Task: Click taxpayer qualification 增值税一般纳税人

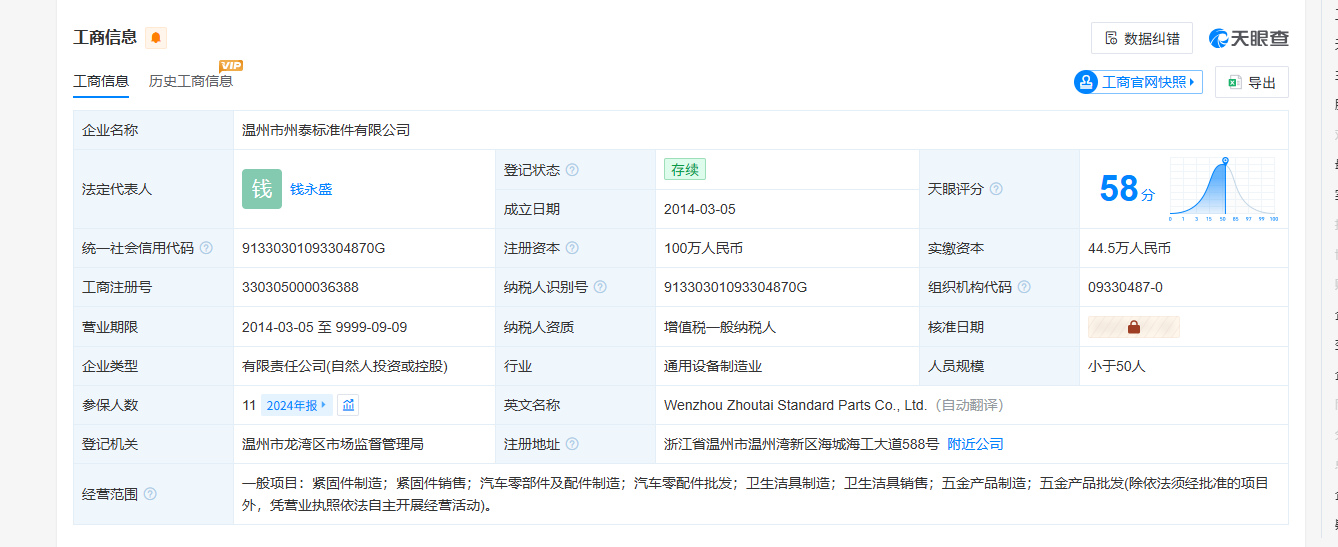Action: click(x=720, y=327)
